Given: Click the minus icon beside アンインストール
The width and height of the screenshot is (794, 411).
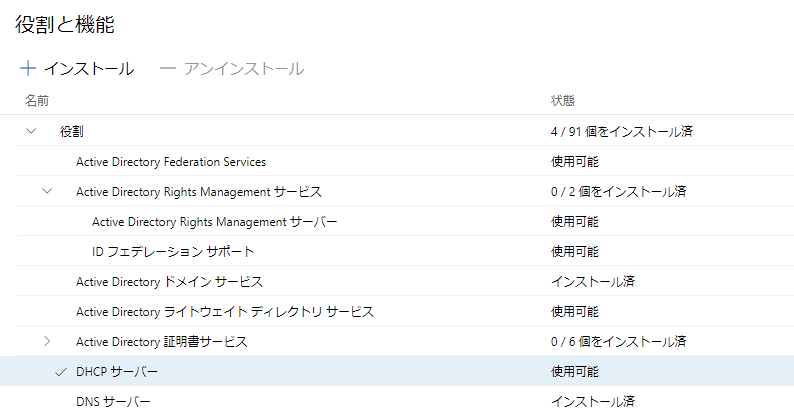Looking at the screenshot, I should 167,68.
